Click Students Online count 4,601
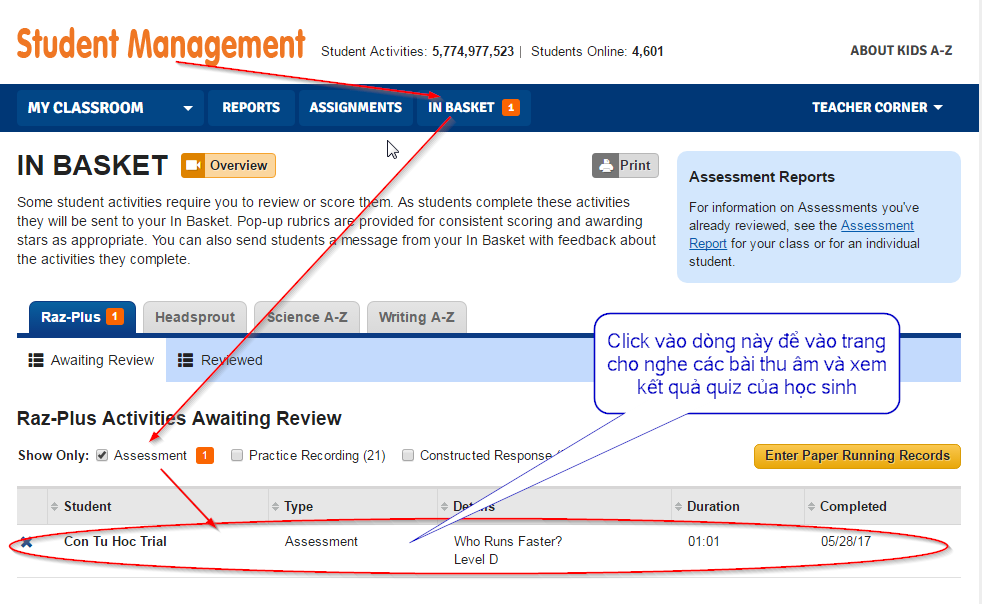Viewport: 982px width, 604px height. [648, 51]
